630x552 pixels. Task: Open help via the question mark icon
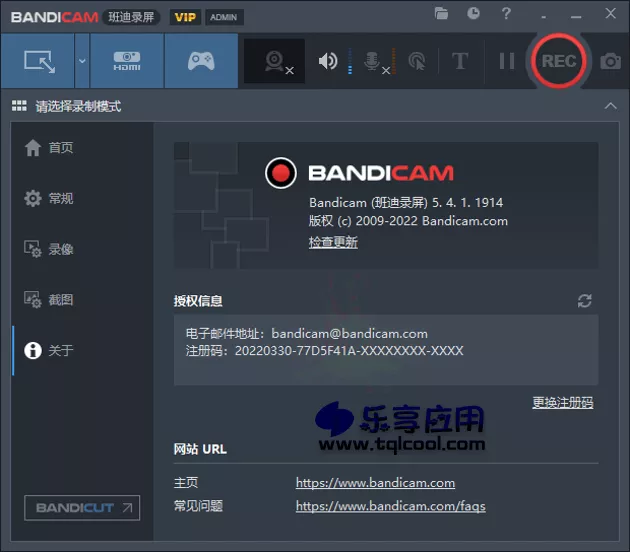tap(506, 13)
